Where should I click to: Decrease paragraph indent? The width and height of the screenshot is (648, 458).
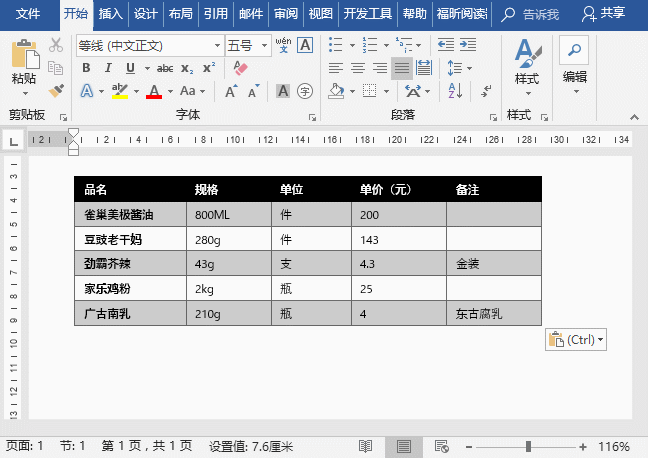(x=446, y=44)
